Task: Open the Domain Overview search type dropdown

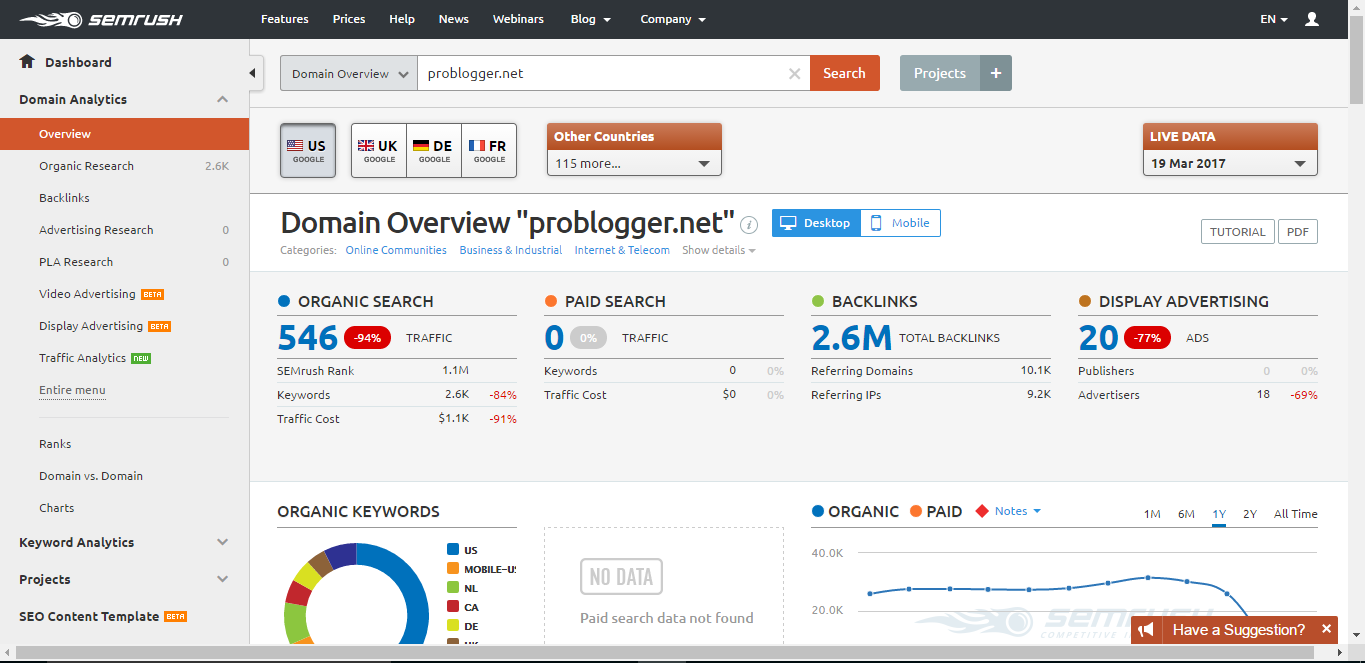Action: click(x=349, y=73)
